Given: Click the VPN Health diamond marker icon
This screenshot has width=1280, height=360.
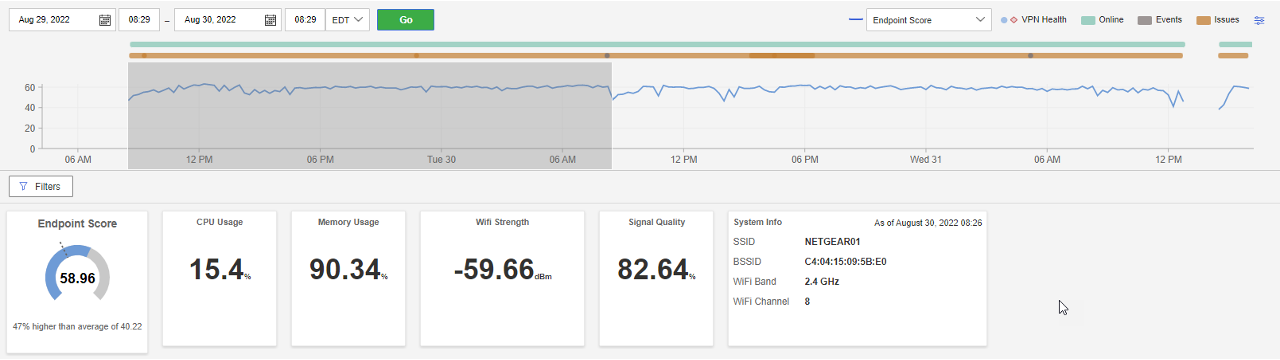Looking at the screenshot, I should point(1013,20).
